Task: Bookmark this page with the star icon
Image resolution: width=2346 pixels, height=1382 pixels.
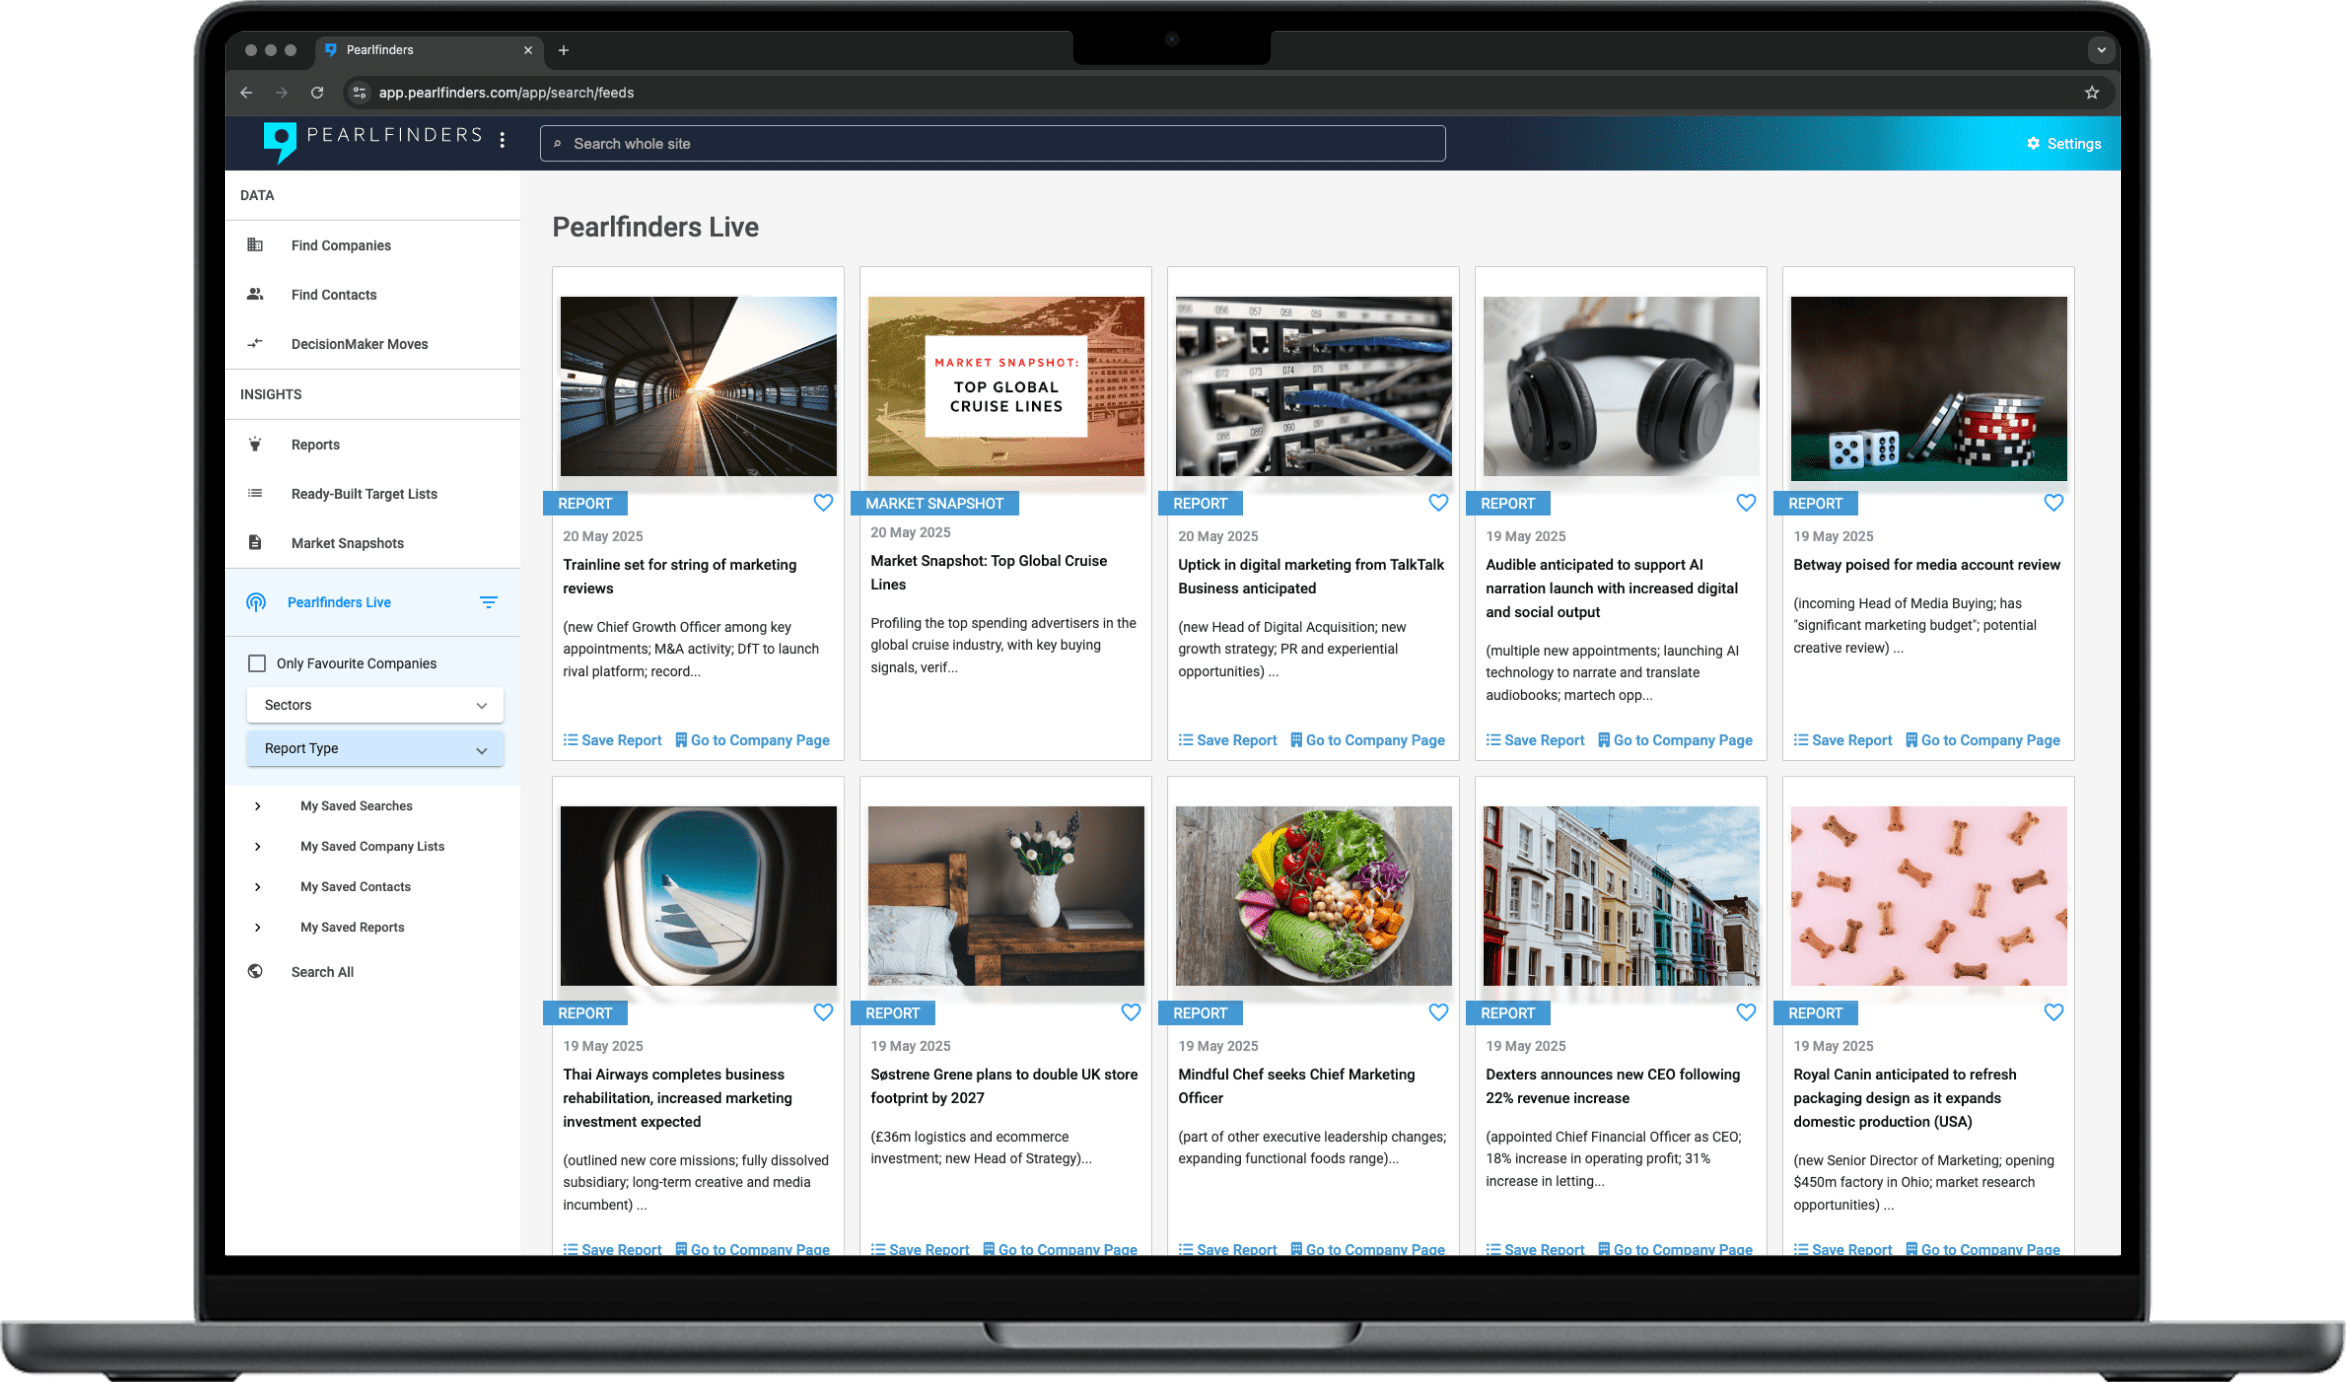Action: (x=2092, y=93)
